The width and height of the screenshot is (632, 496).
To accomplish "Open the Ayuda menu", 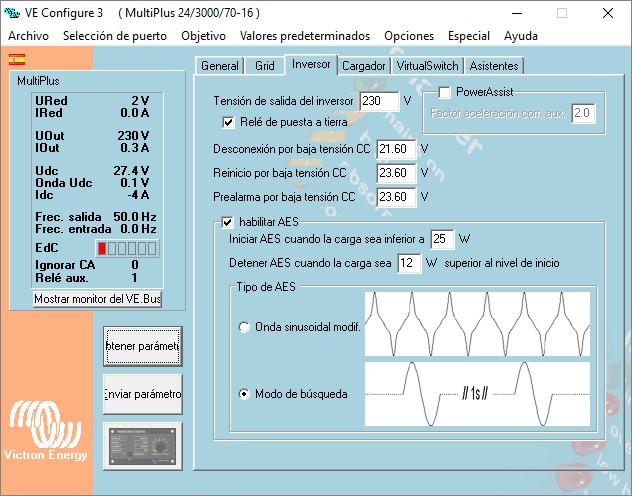I will point(521,36).
